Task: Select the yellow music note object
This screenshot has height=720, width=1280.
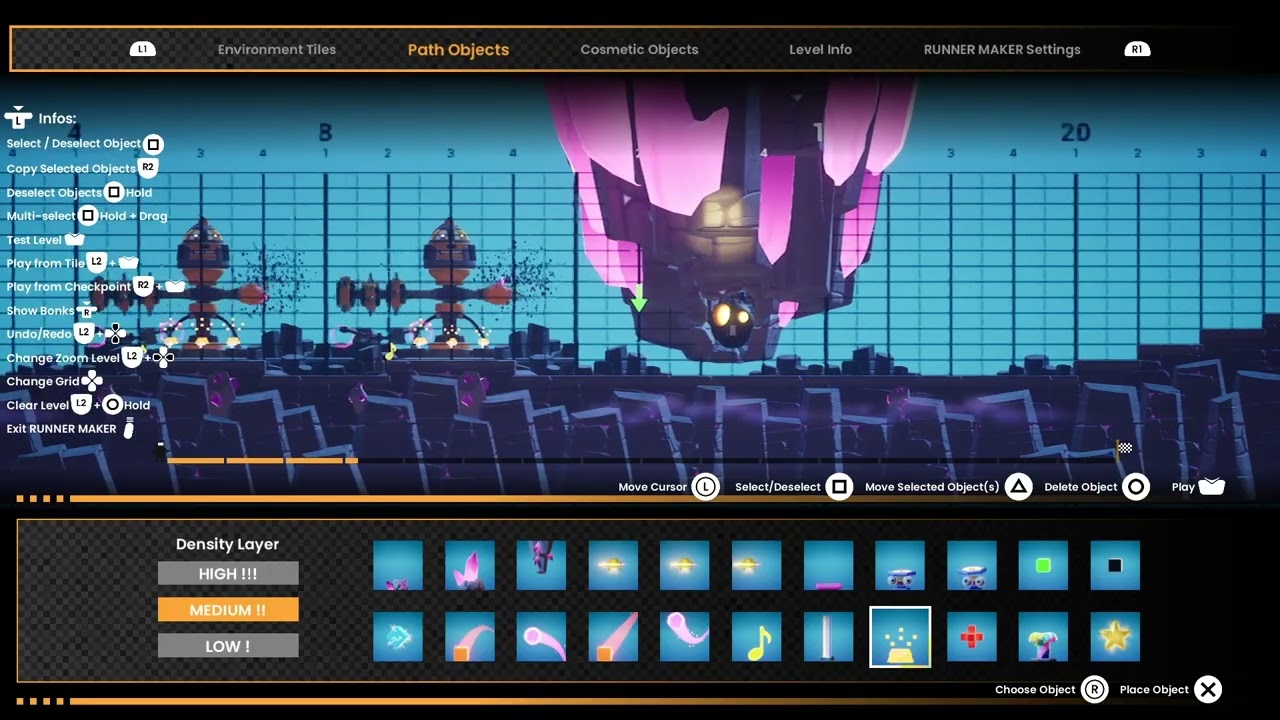Action: point(757,637)
